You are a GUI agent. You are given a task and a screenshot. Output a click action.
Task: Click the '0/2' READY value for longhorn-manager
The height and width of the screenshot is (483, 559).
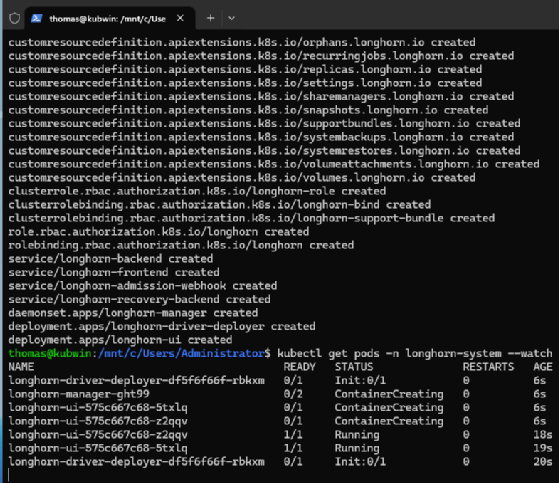293,394
